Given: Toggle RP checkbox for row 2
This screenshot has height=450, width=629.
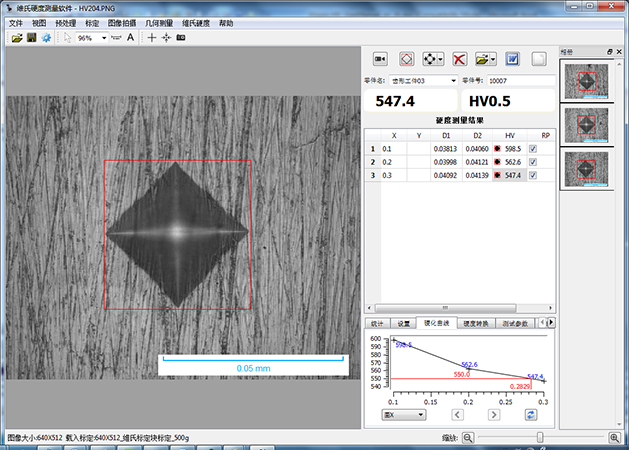Looking at the screenshot, I should (532, 162).
